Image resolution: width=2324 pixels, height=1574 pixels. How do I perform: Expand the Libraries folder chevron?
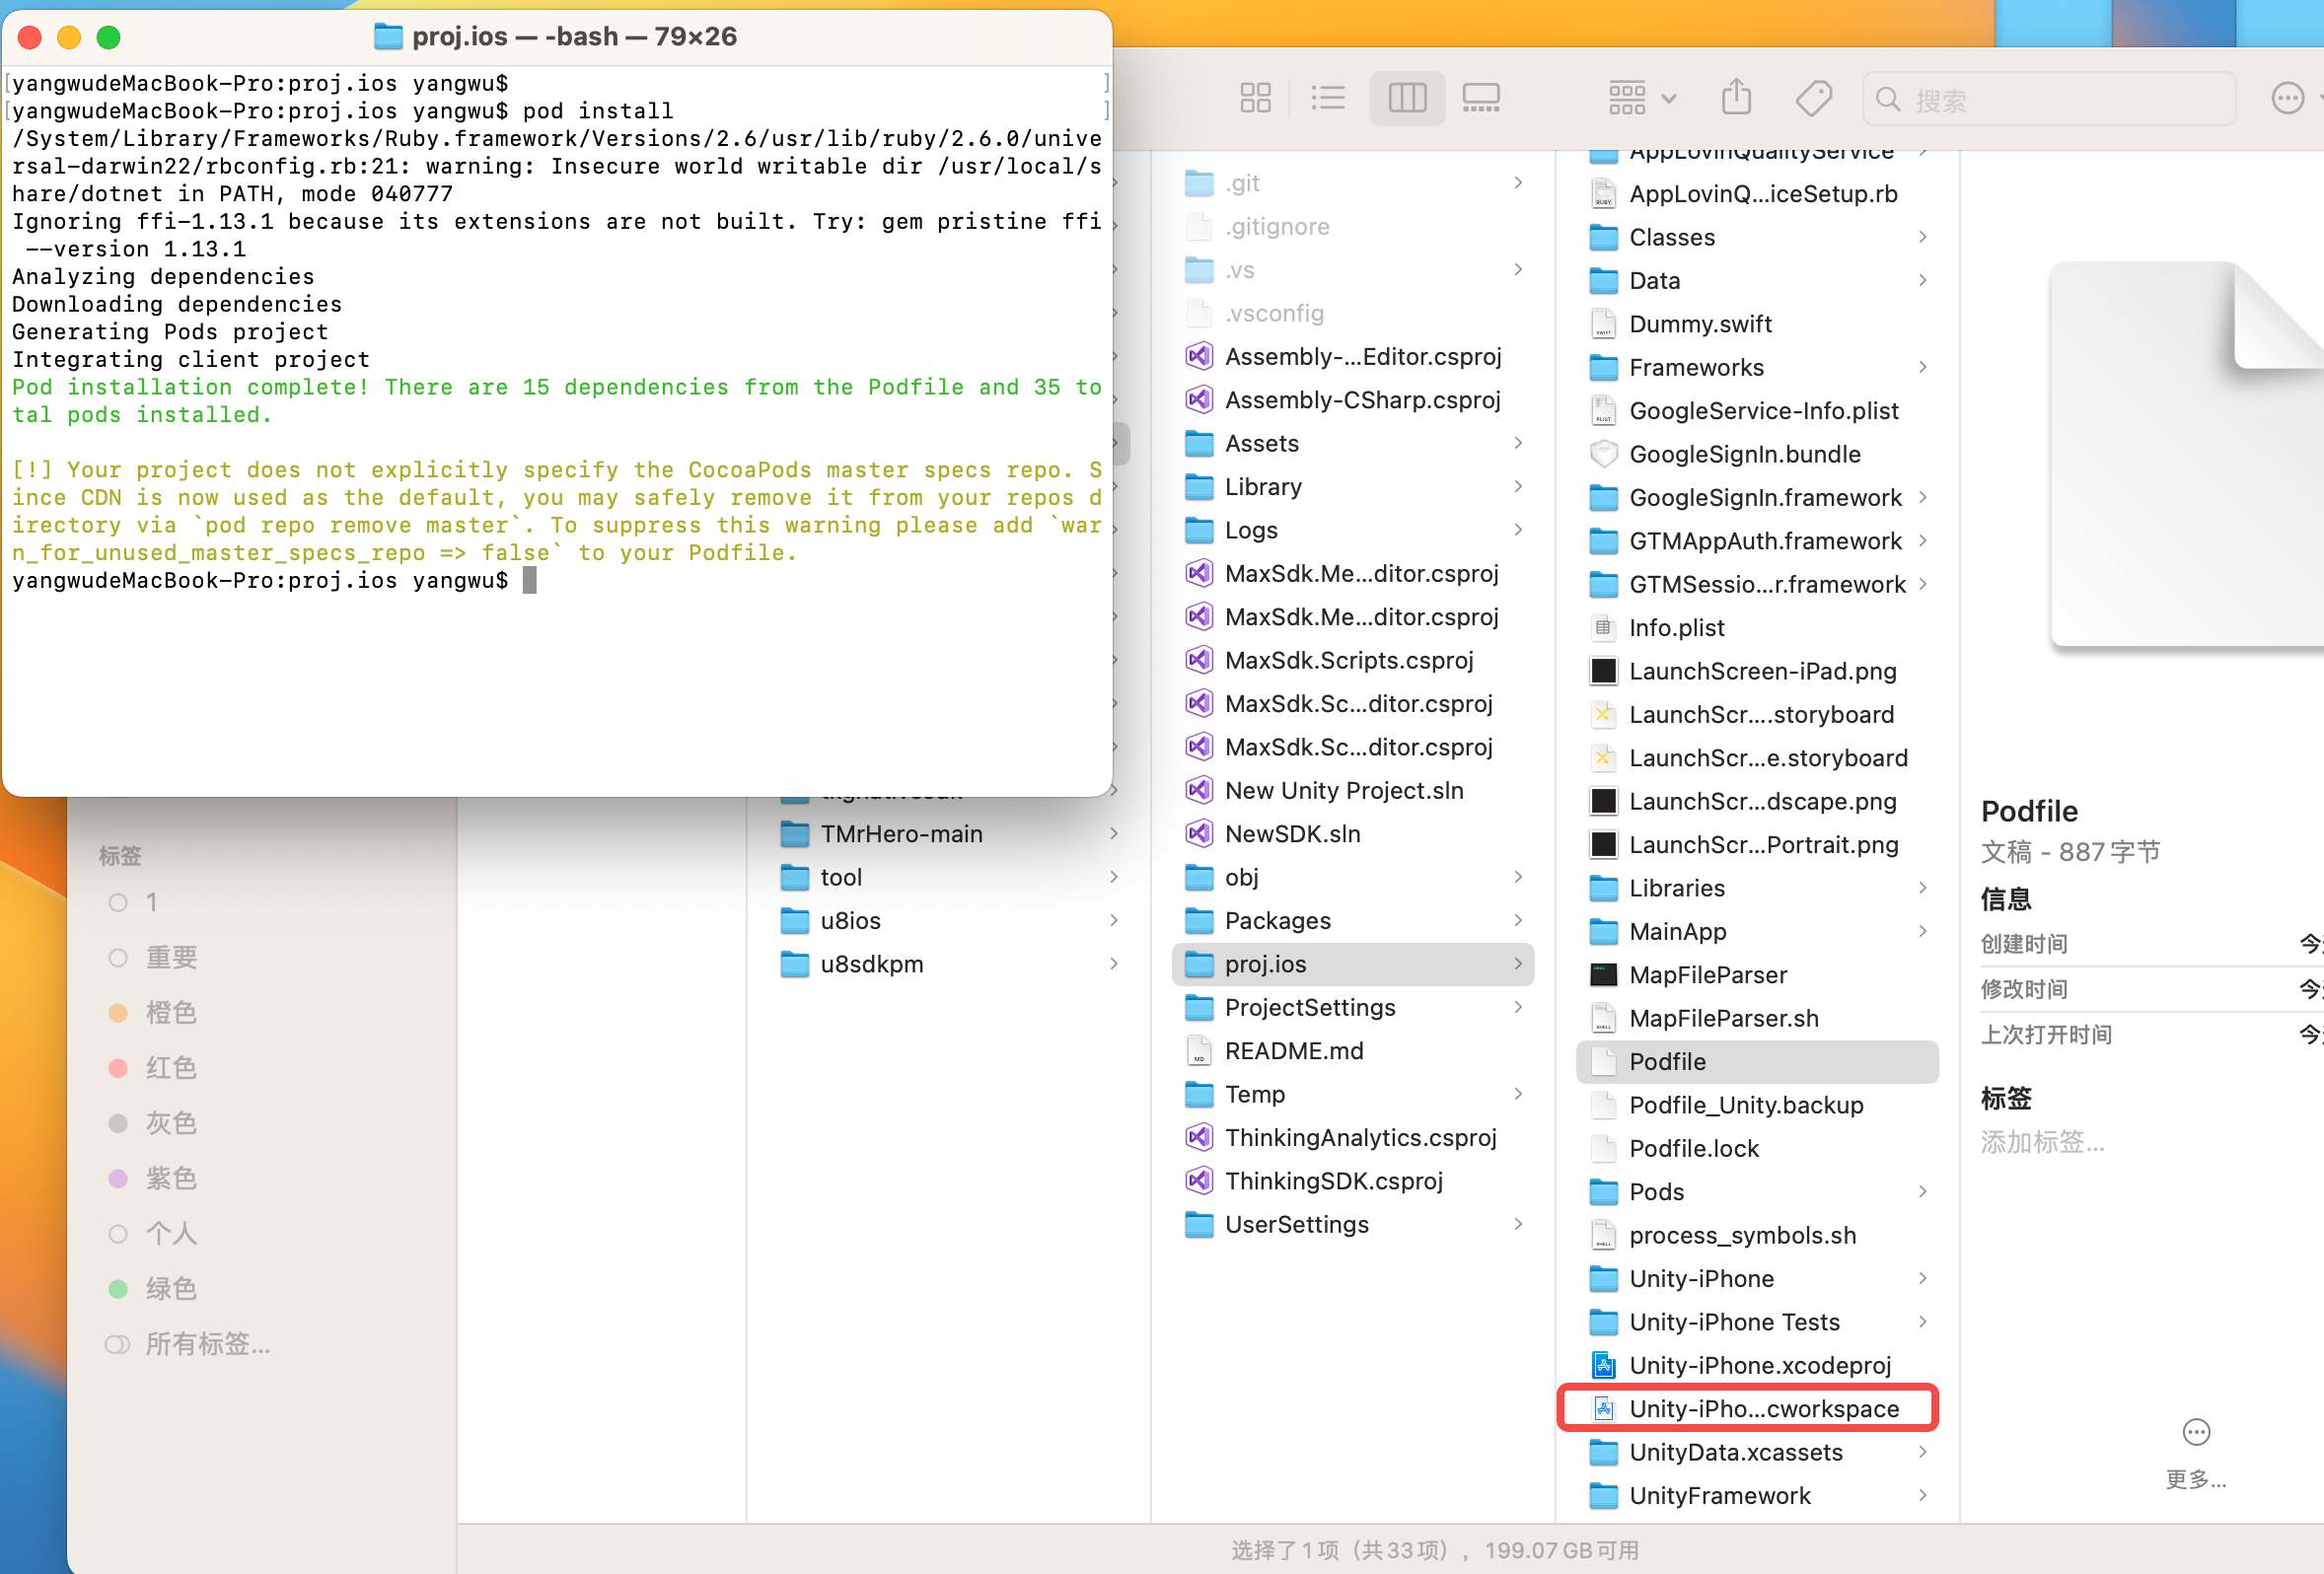(x=1922, y=888)
